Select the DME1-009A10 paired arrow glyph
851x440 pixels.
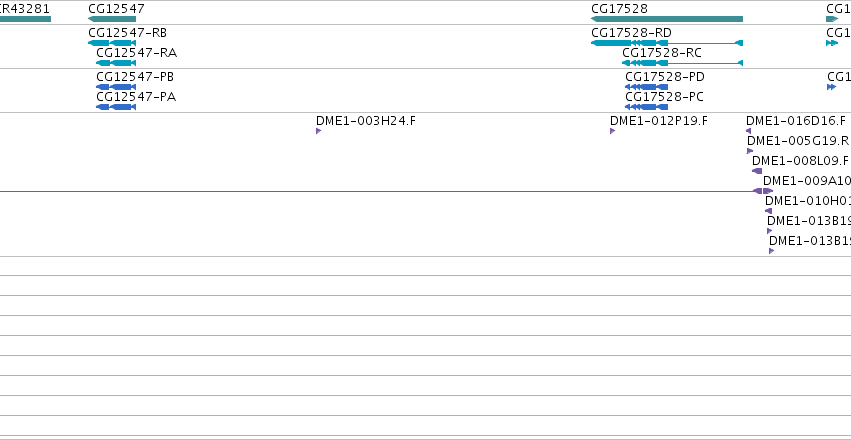[763, 191]
